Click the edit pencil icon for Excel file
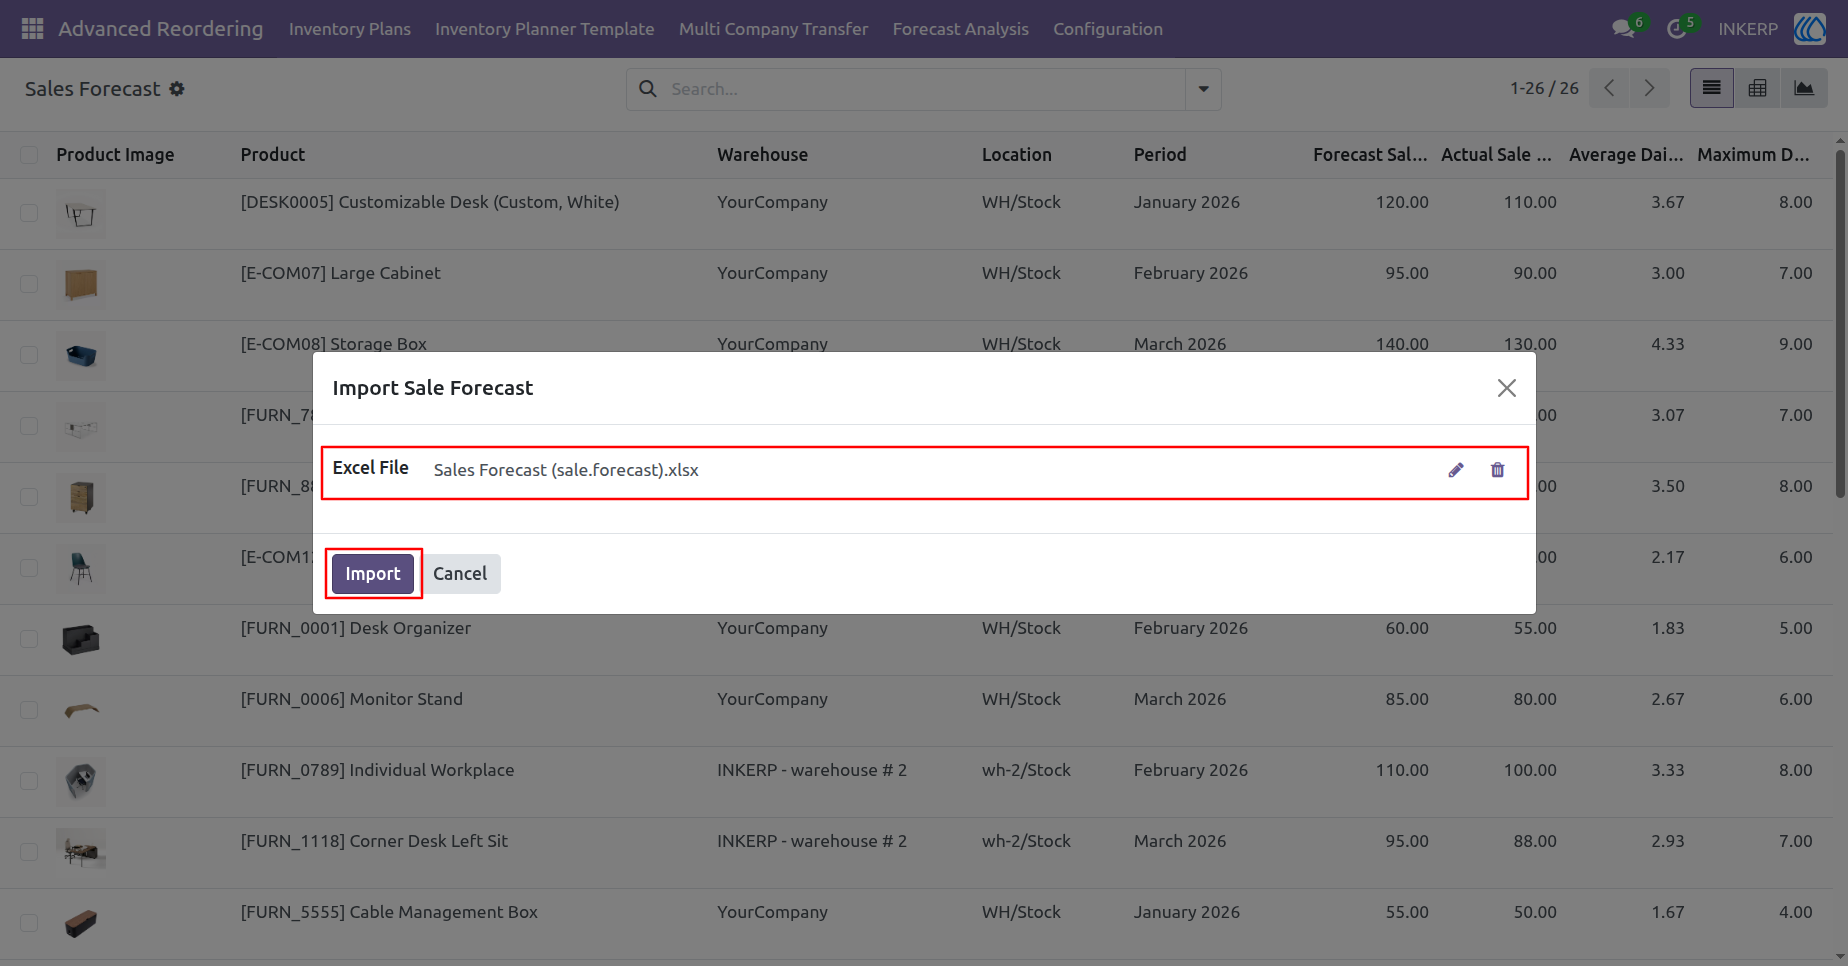The width and height of the screenshot is (1848, 966). point(1456,470)
